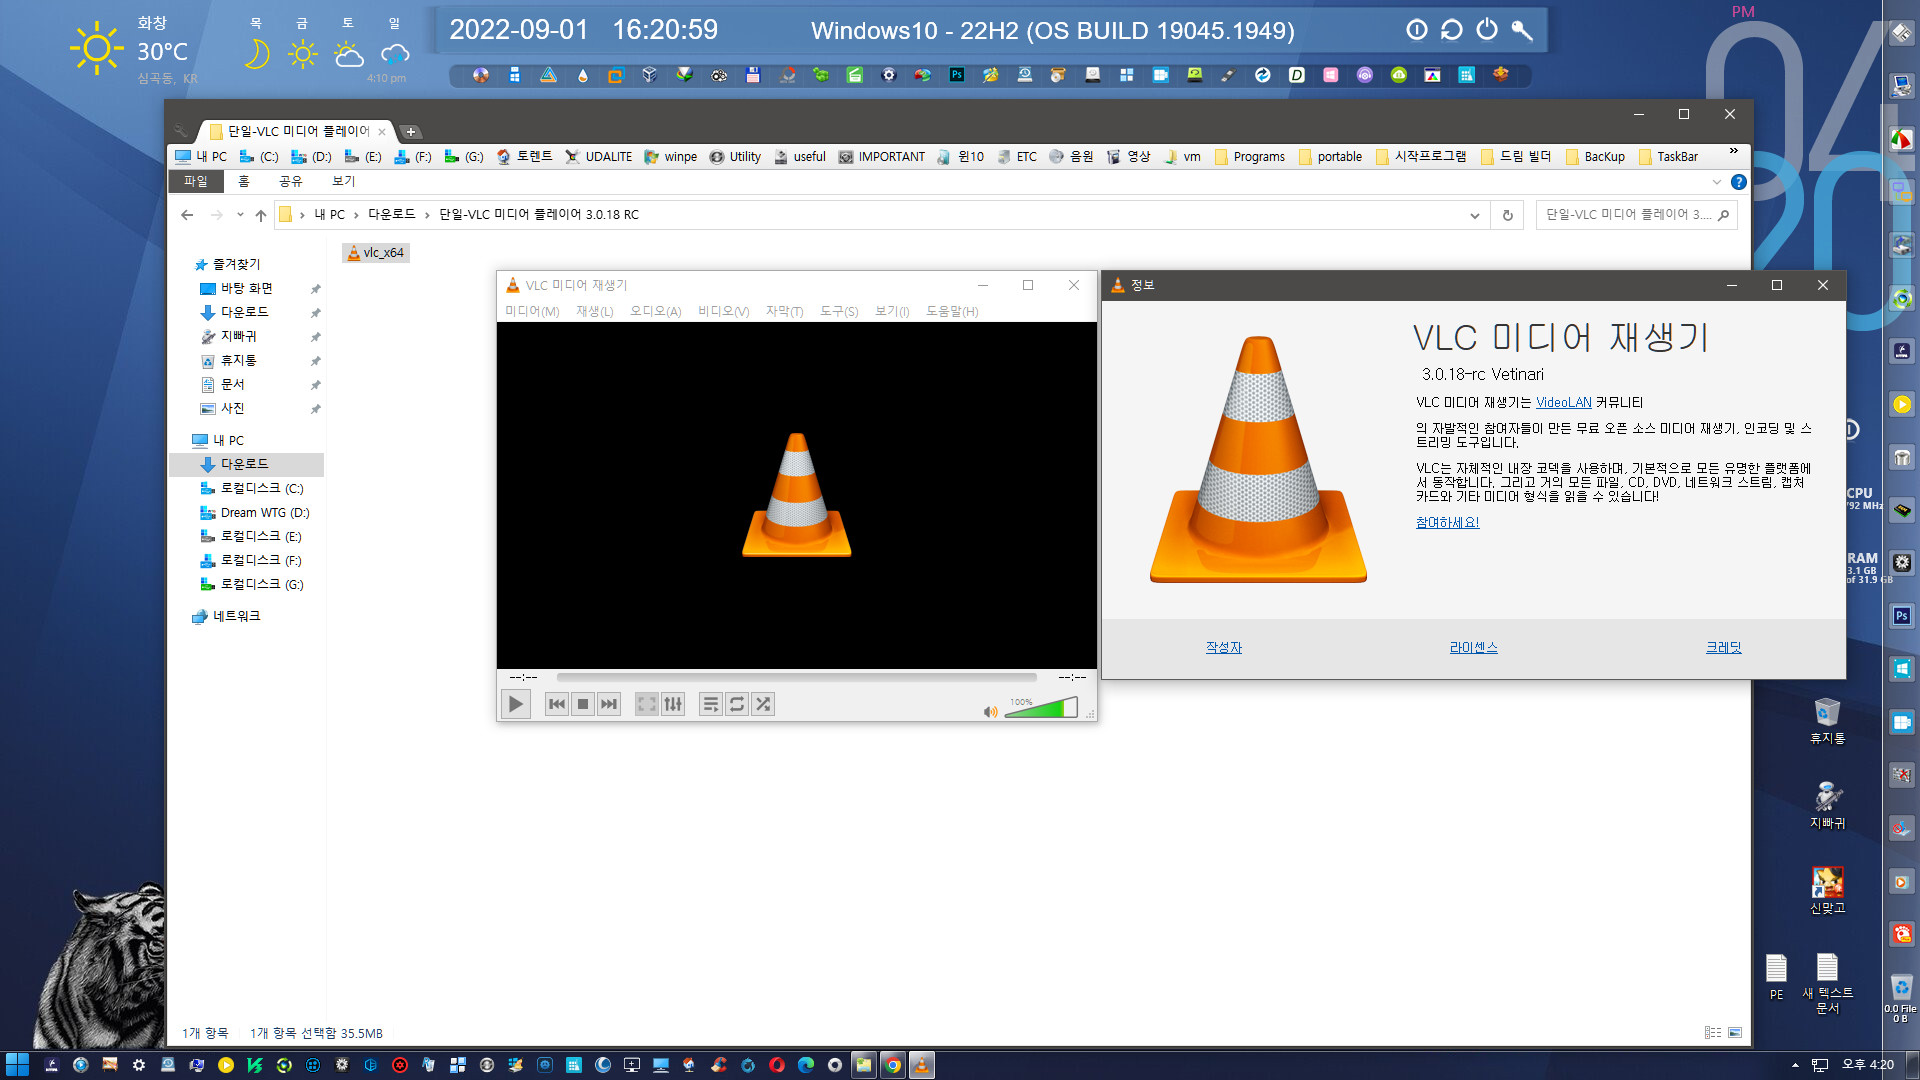Image resolution: width=1920 pixels, height=1080 pixels.
Task: Open VLC 도움말(H) menu
Action: coord(952,311)
